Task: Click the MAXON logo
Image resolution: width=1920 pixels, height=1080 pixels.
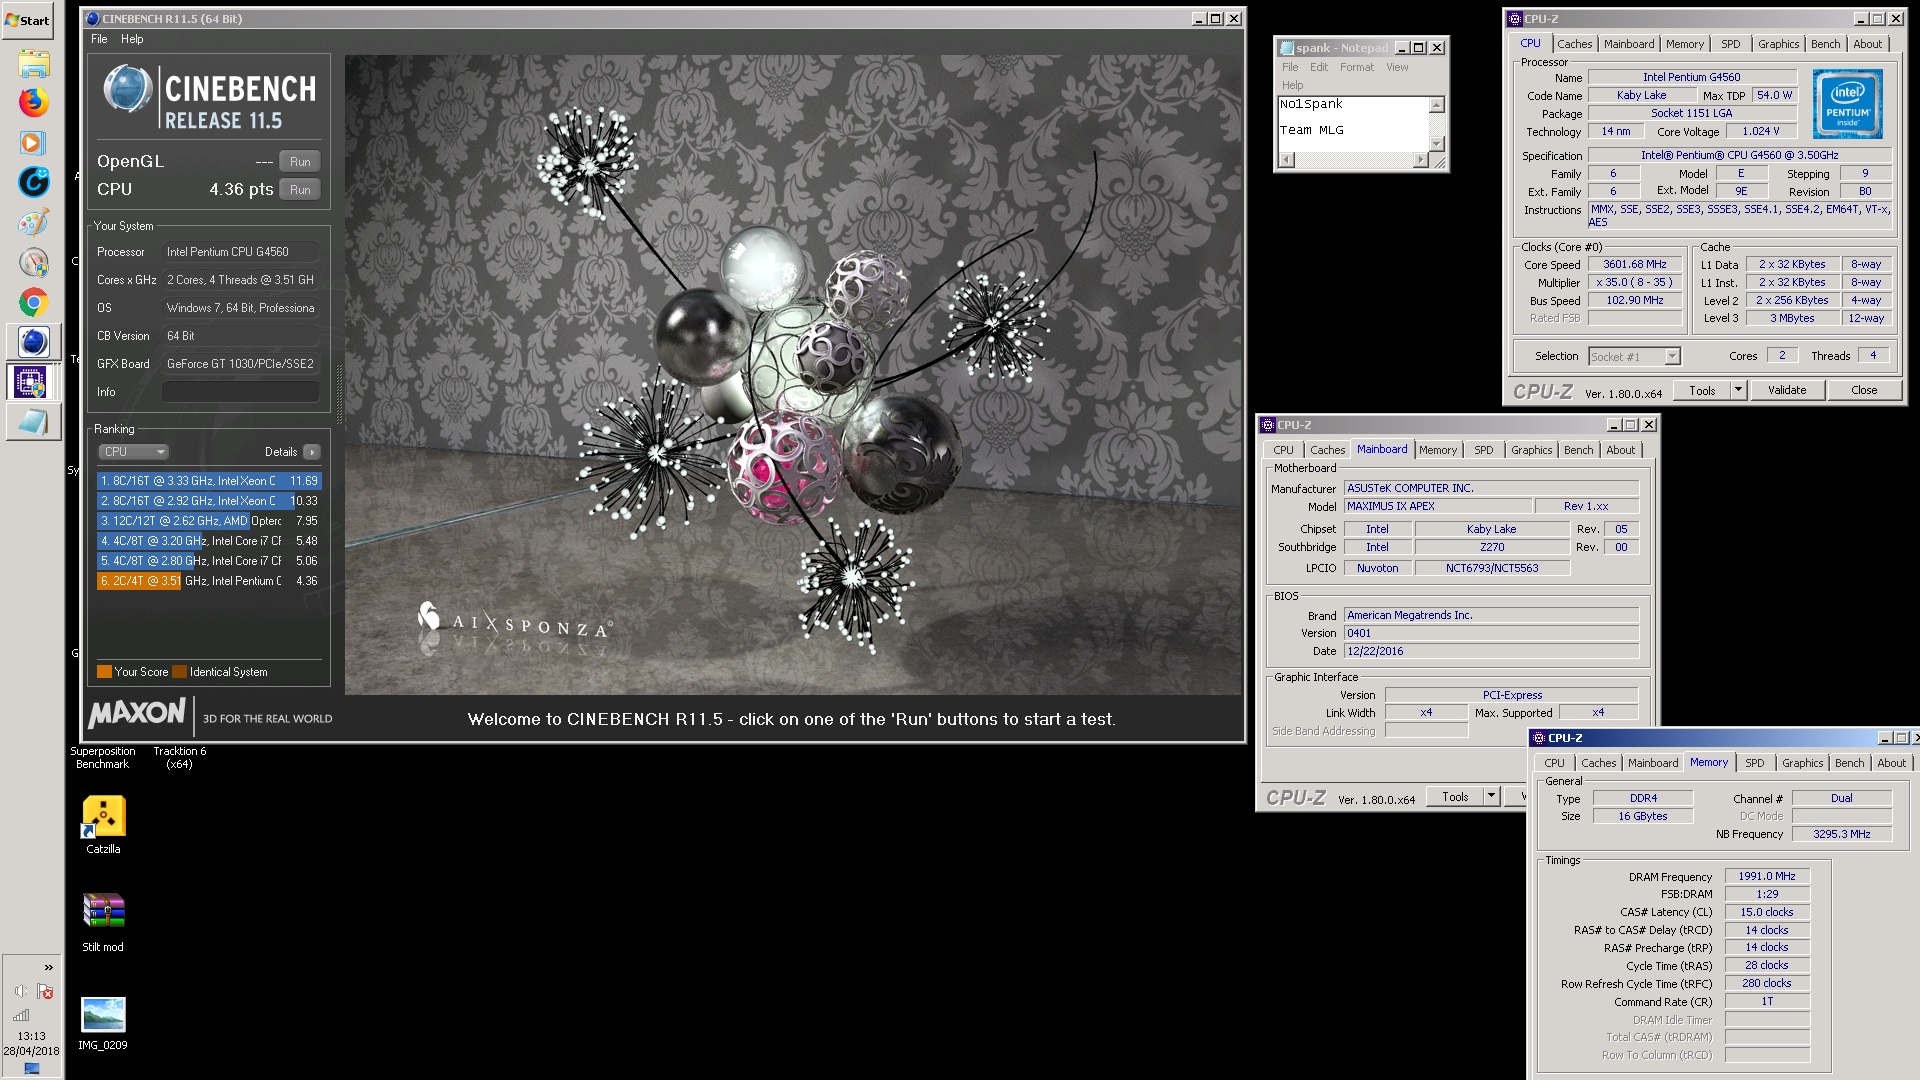Action: [137, 713]
